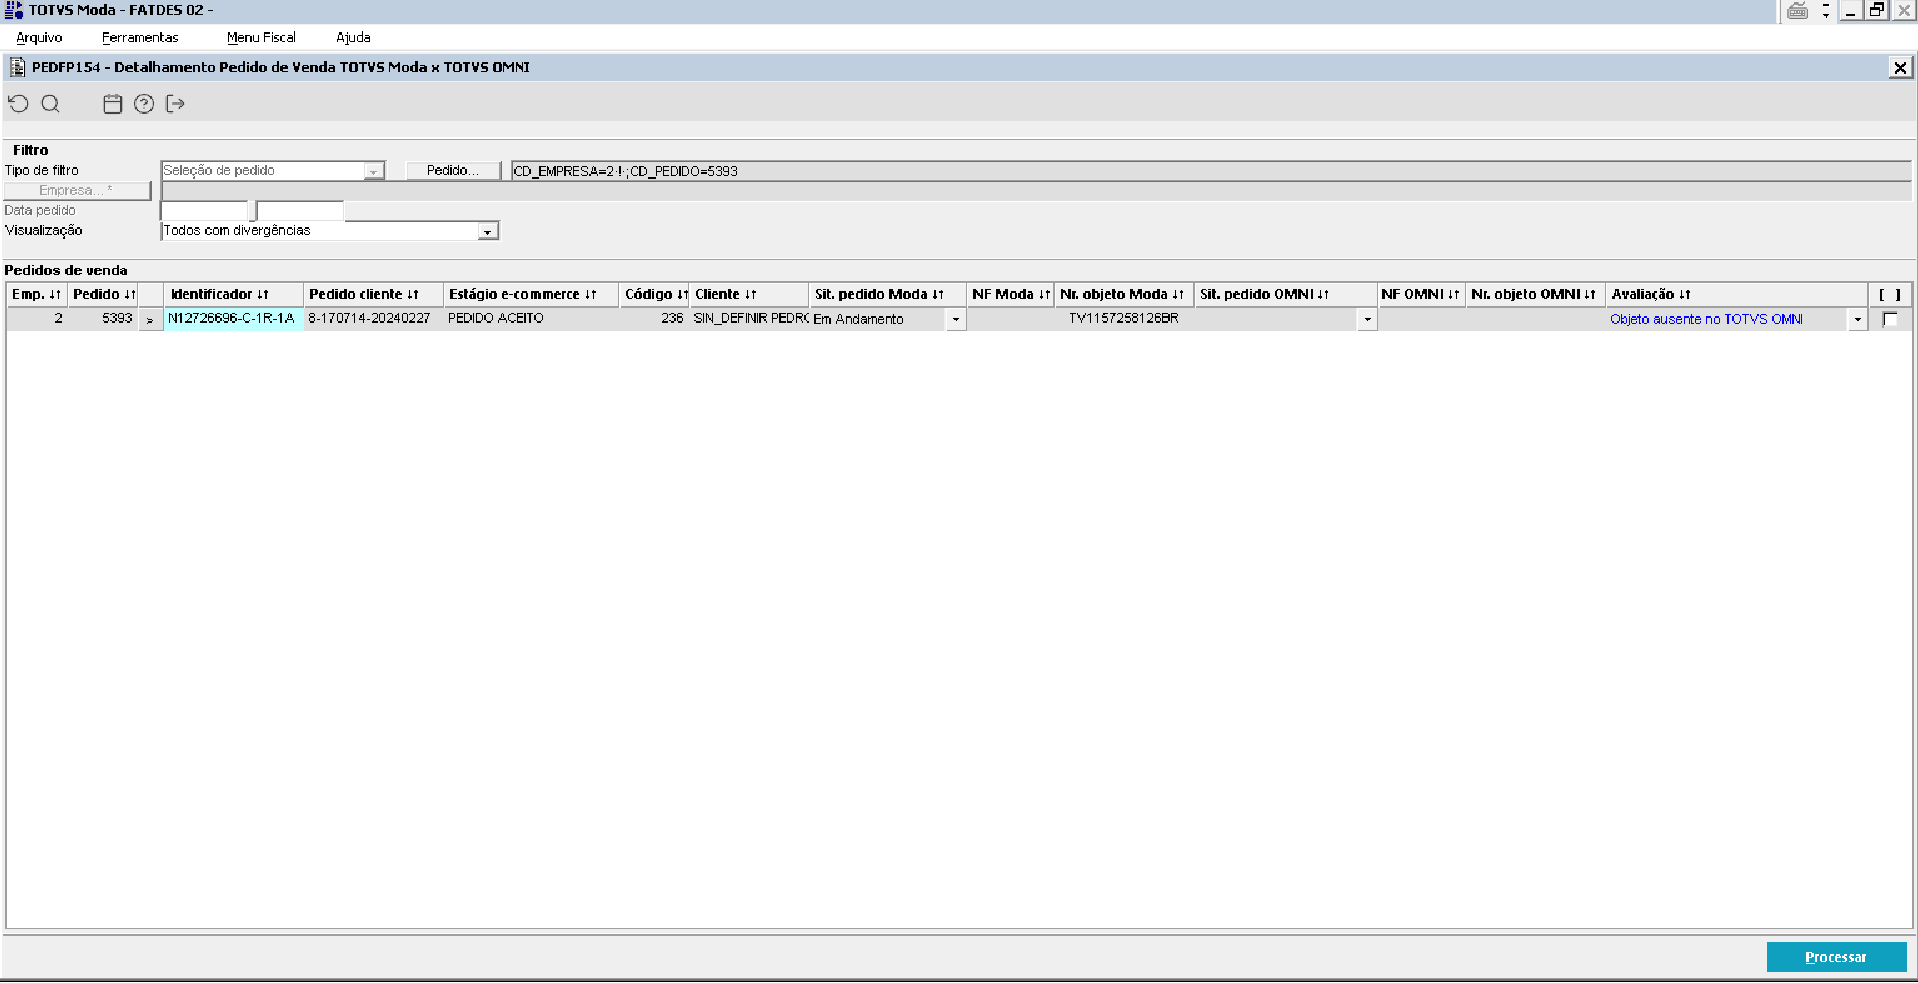1918x984 pixels.
Task: Click the select-all [ ] column header
Action: (1890, 294)
